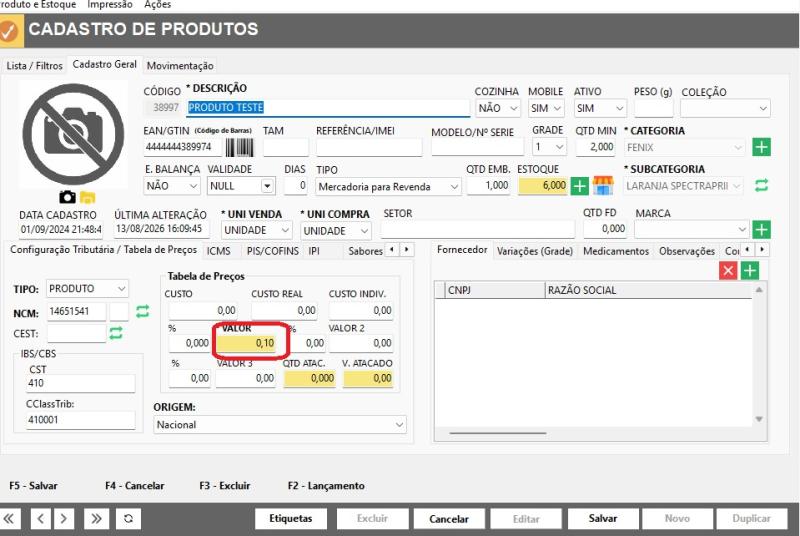Click the barcode generator icon beside EAN/GTIN
This screenshot has height=536, width=800.
(239, 147)
